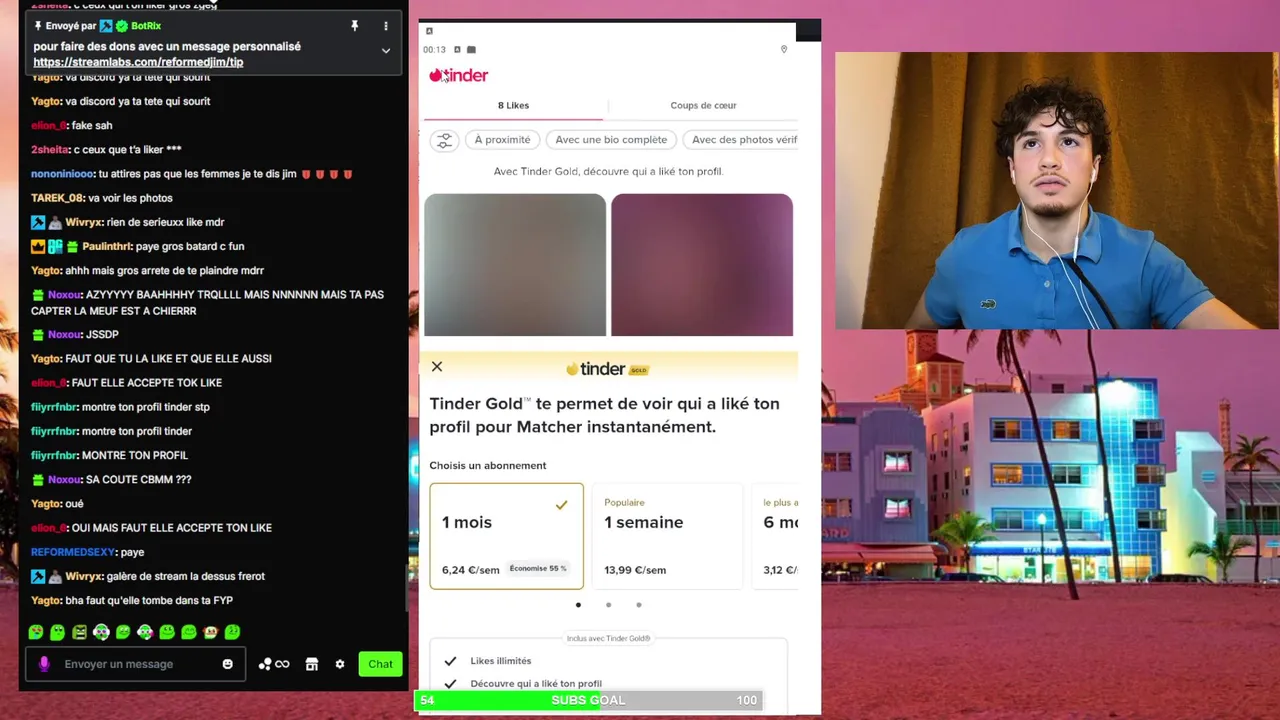The height and width of the screenshot is (720, 1280).
Task: Select the angry square-faced emote
Action: (79, 632)
